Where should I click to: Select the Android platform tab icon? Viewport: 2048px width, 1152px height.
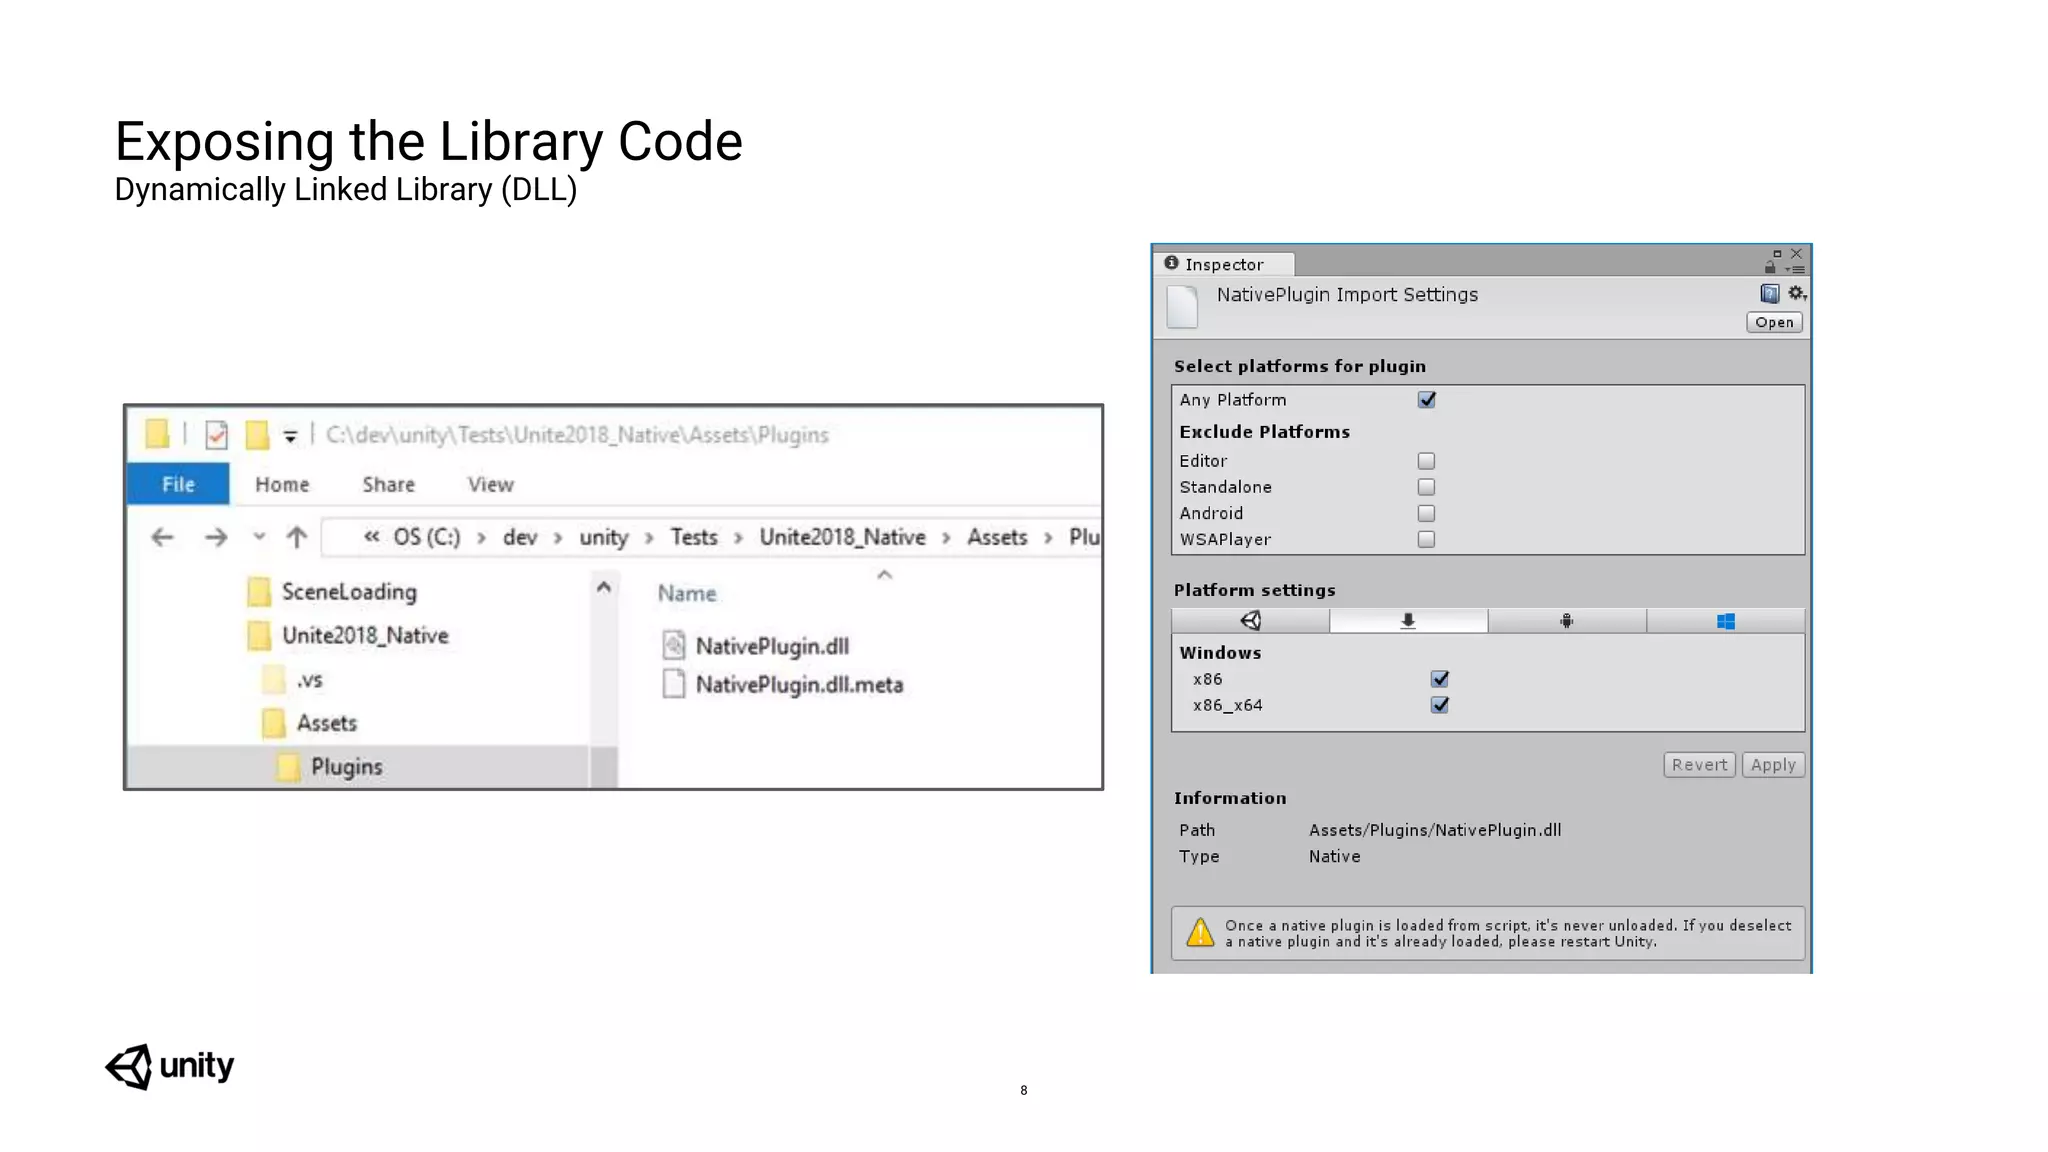click(1566, 621)
